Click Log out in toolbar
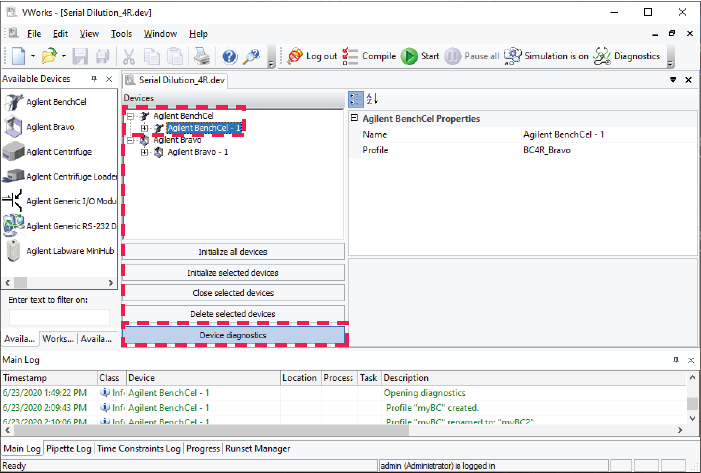Image resolution: width=701 pixels, height=473 pixels. [312, 56]
